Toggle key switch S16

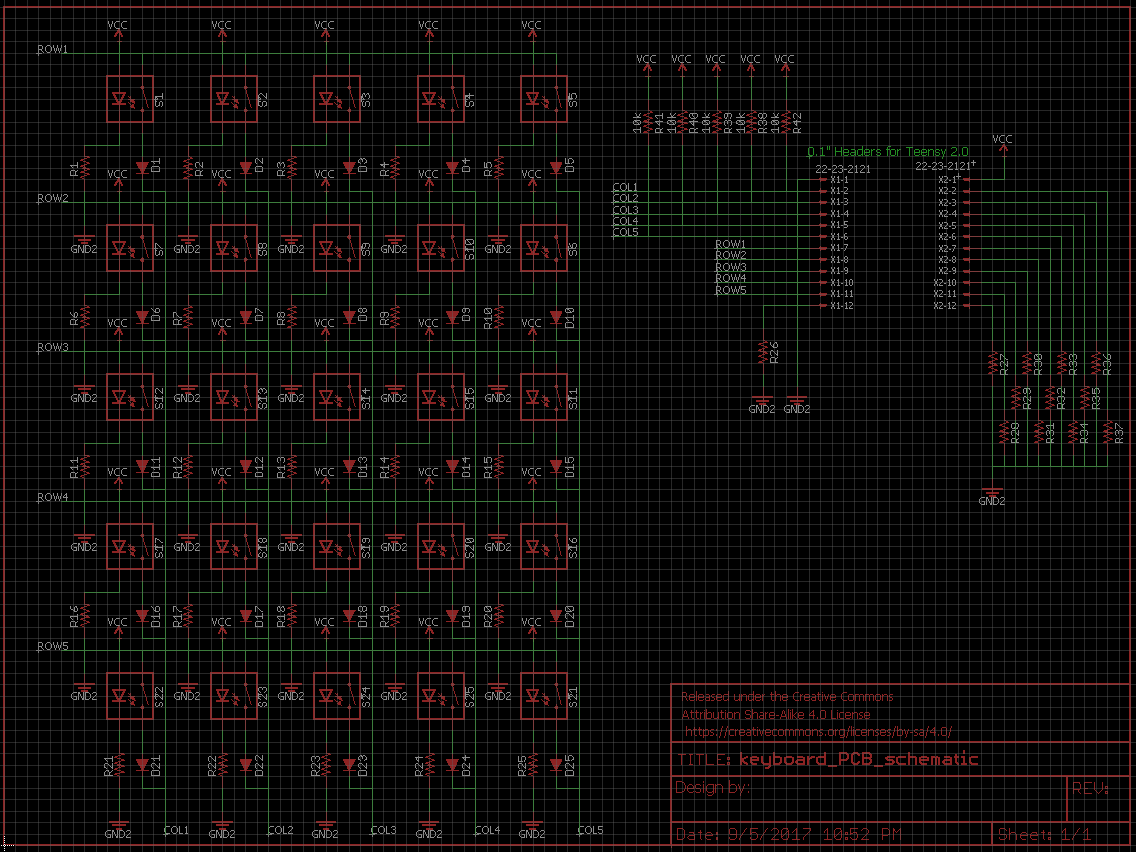[544, 545]
